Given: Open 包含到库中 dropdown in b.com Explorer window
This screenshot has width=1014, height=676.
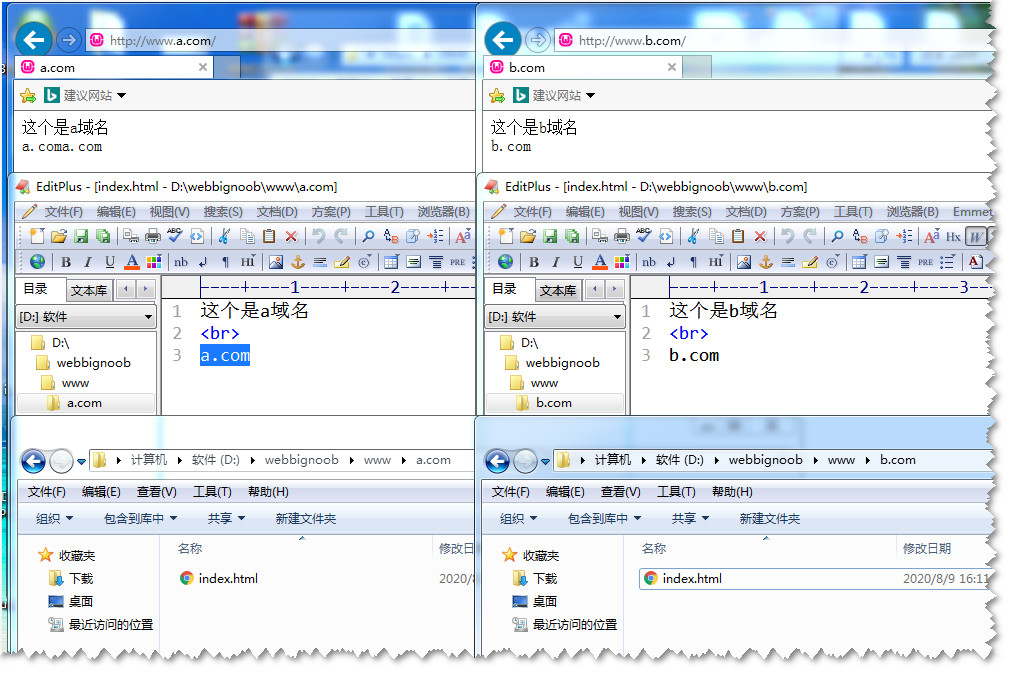Looking at the screenshot, I should [605, 519].
